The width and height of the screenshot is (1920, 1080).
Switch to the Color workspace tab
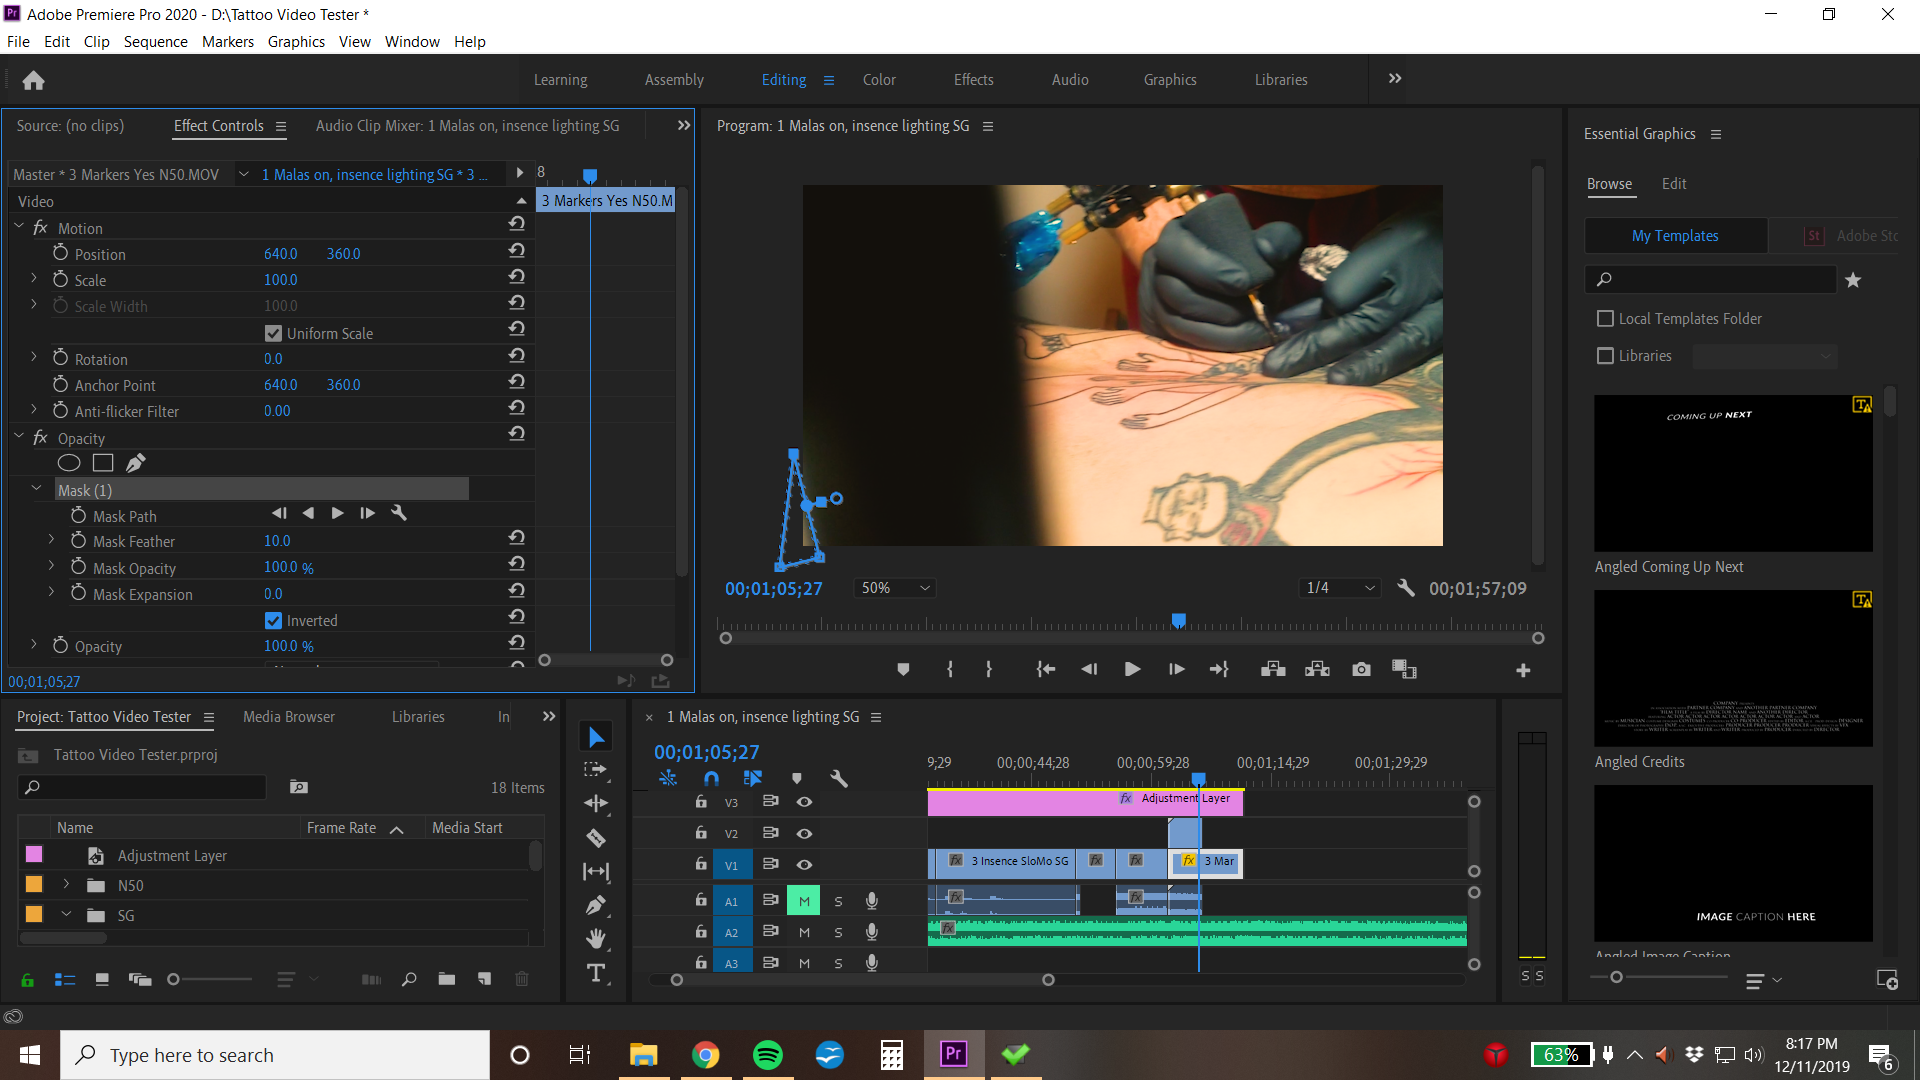879,80
